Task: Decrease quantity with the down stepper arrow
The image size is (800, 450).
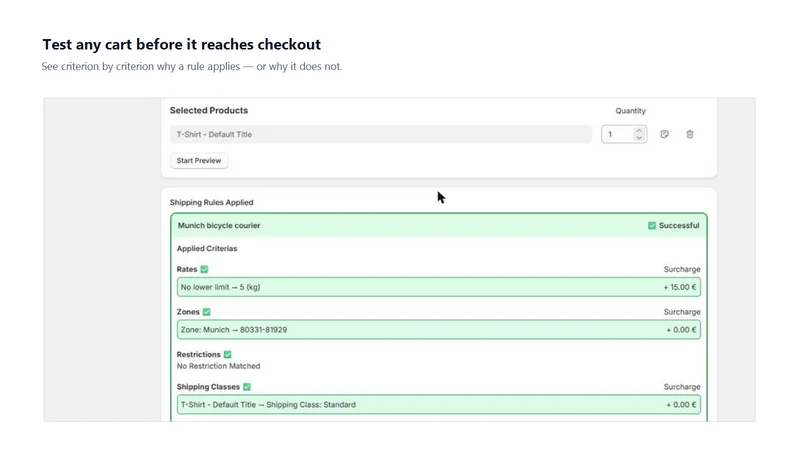Action: [639, 138]
